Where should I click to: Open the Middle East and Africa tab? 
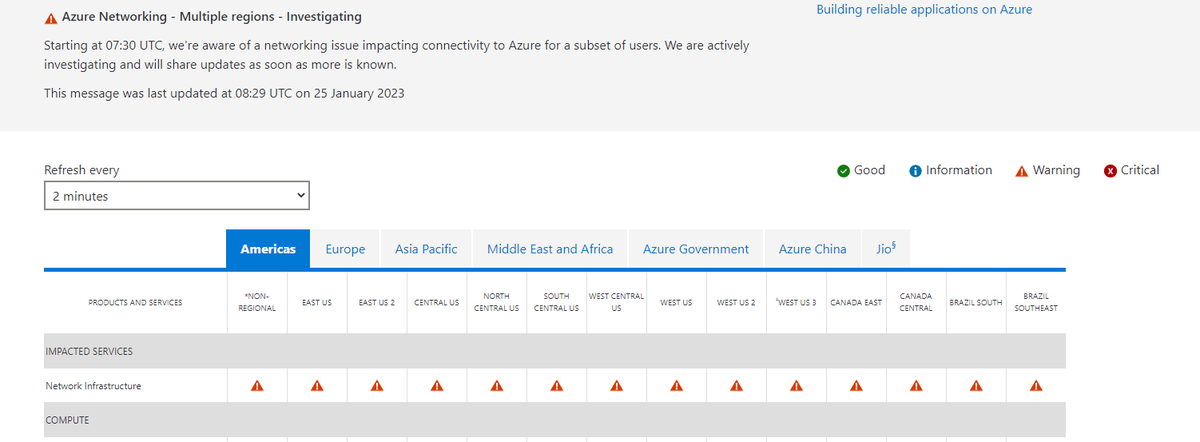pyautogui.click(x=550, y=249)
